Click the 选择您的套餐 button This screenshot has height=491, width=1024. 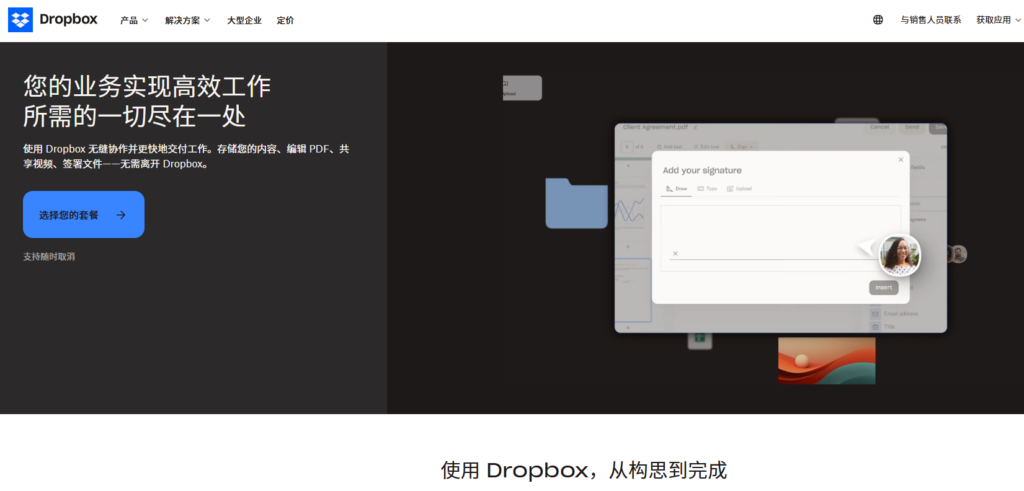(84, 214)
